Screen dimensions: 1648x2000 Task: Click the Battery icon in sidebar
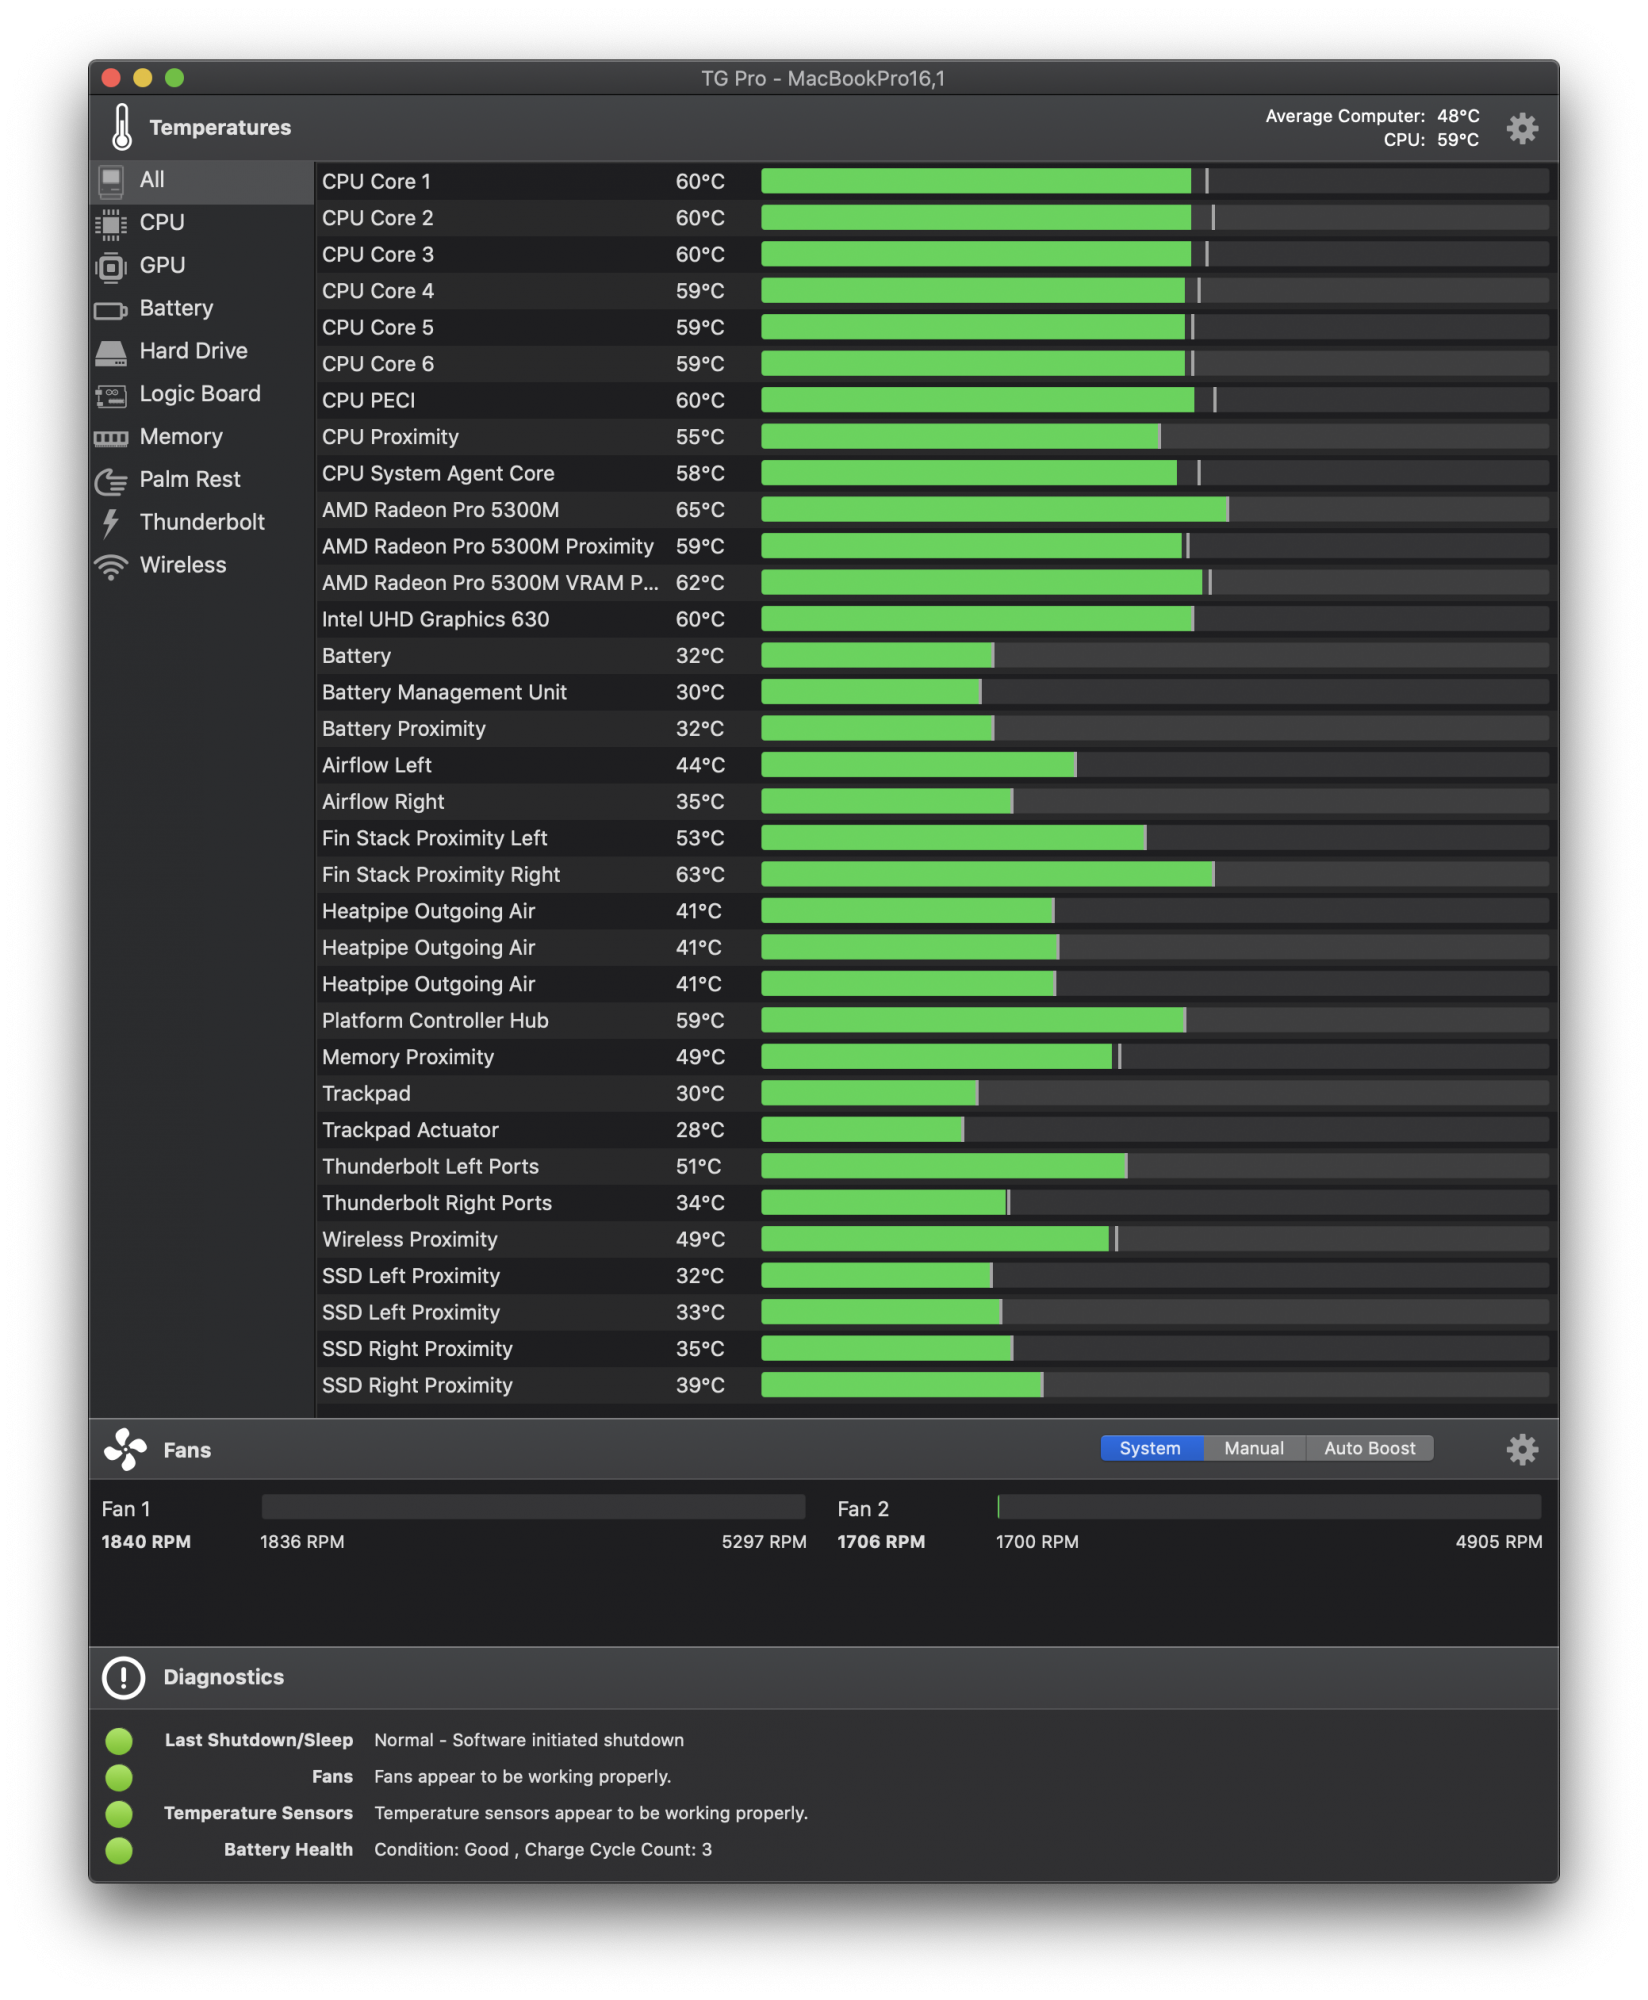pos(111,309)
